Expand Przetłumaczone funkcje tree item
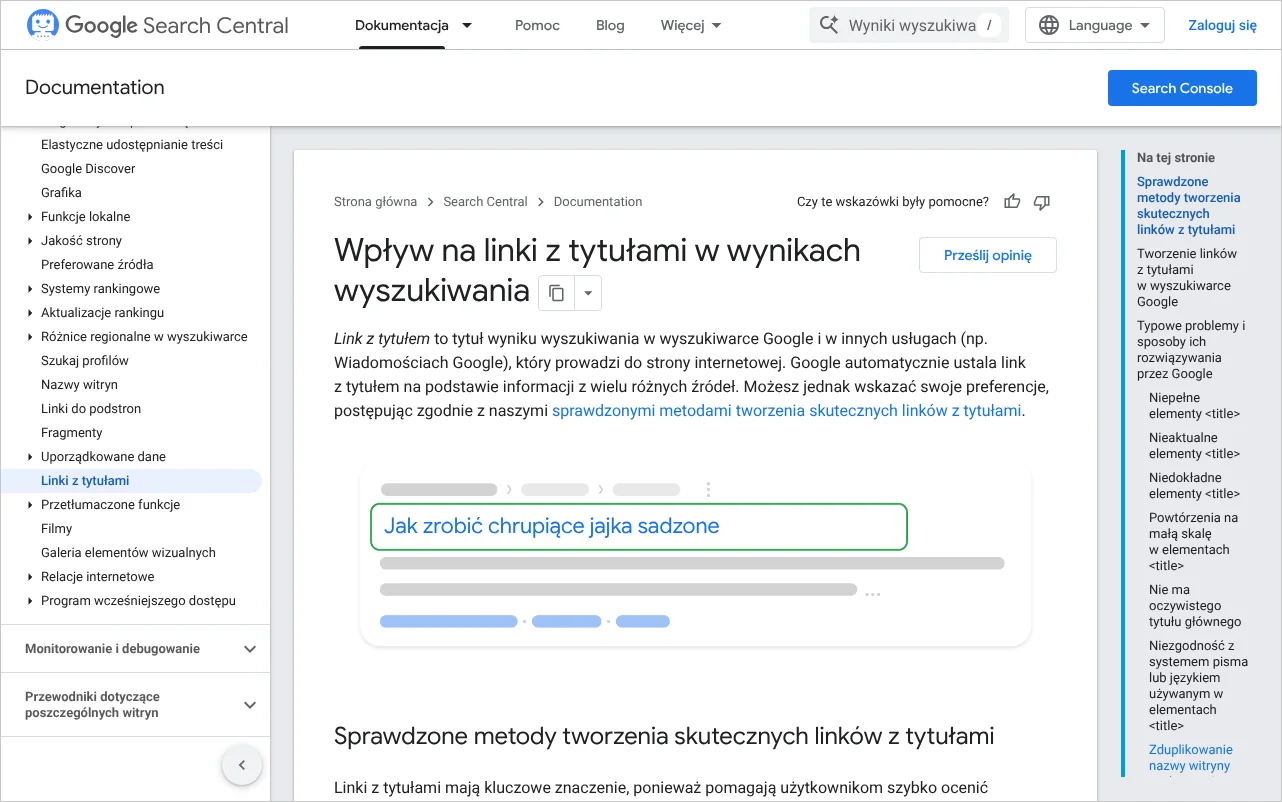The width and height of the screenshot is (1282, 802). pyautogui.click(x=30, y=505)
